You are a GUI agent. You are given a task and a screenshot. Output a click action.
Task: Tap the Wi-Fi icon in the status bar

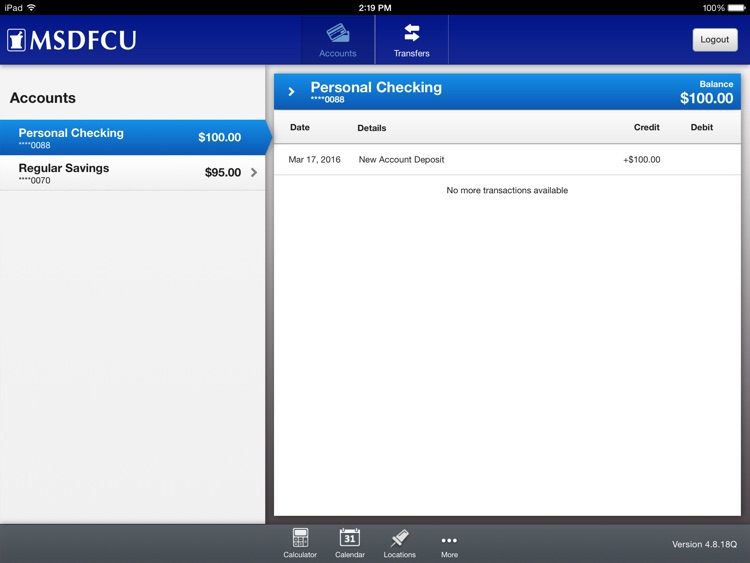click(31, 7)
